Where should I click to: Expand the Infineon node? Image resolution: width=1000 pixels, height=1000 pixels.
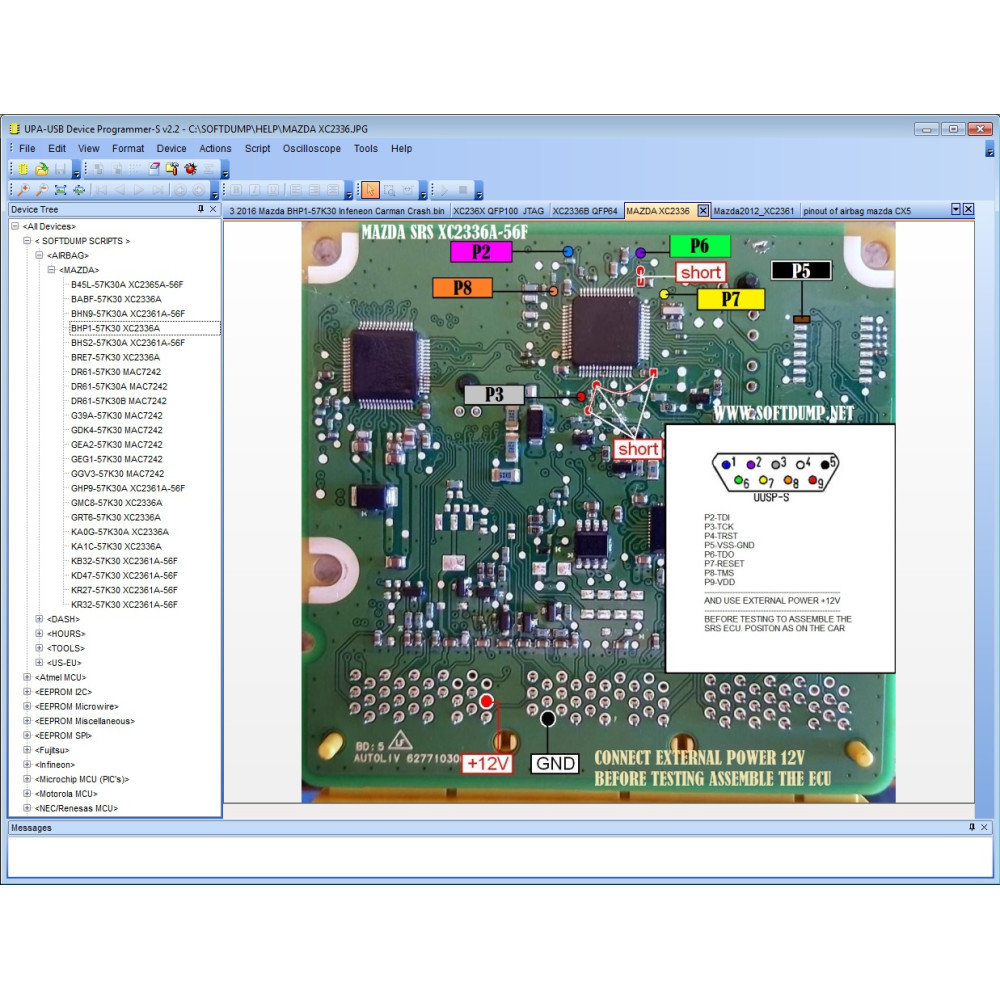(27, 765)
